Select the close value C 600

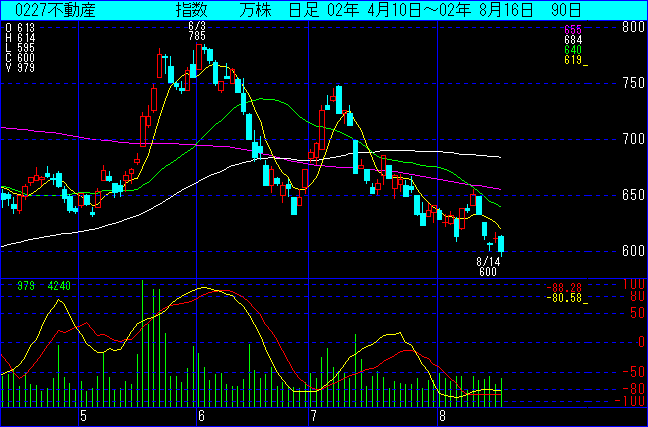[20, 58]
